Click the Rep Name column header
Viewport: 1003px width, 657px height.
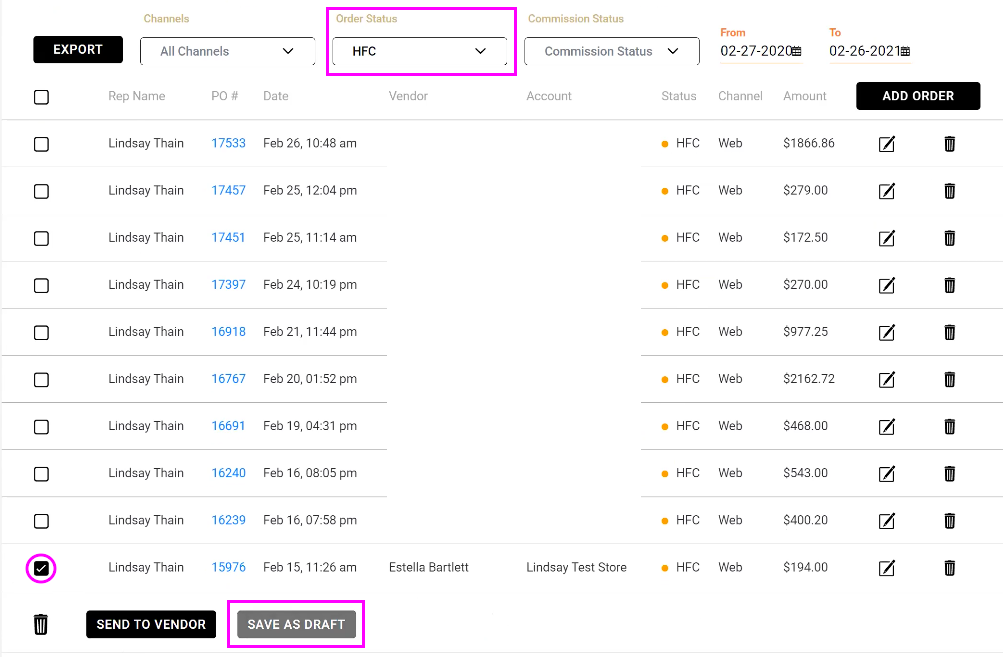pos(137,96)
